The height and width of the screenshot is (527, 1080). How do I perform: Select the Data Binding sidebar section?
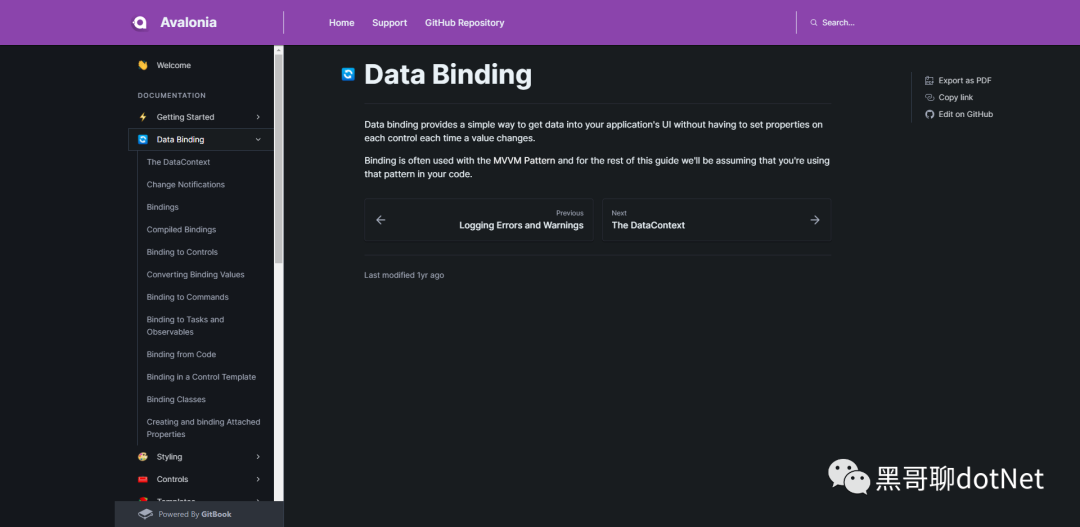point(201,140)
